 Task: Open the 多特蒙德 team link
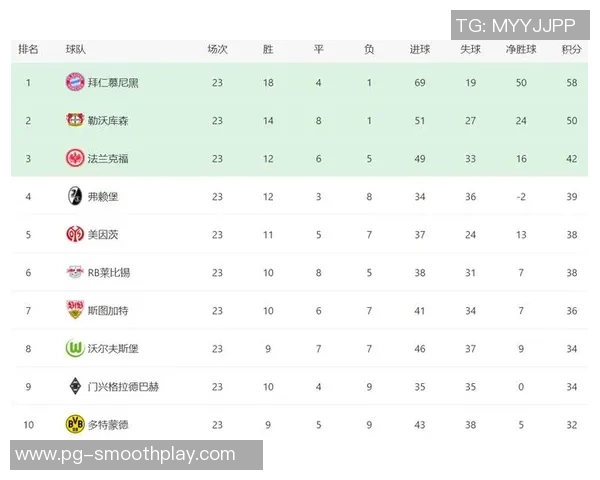pos(108,424)
